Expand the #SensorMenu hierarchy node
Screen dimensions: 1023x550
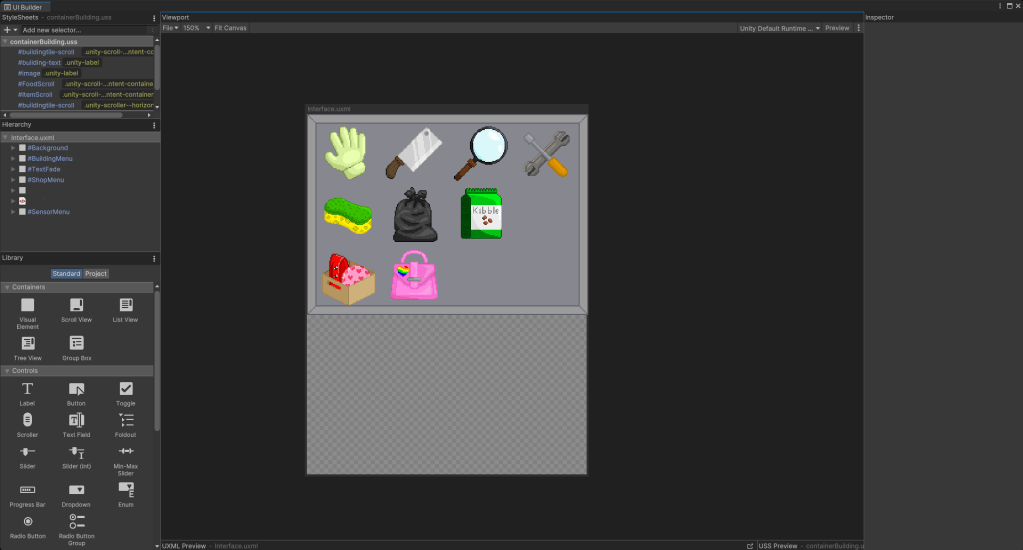[x=13, y=212]
